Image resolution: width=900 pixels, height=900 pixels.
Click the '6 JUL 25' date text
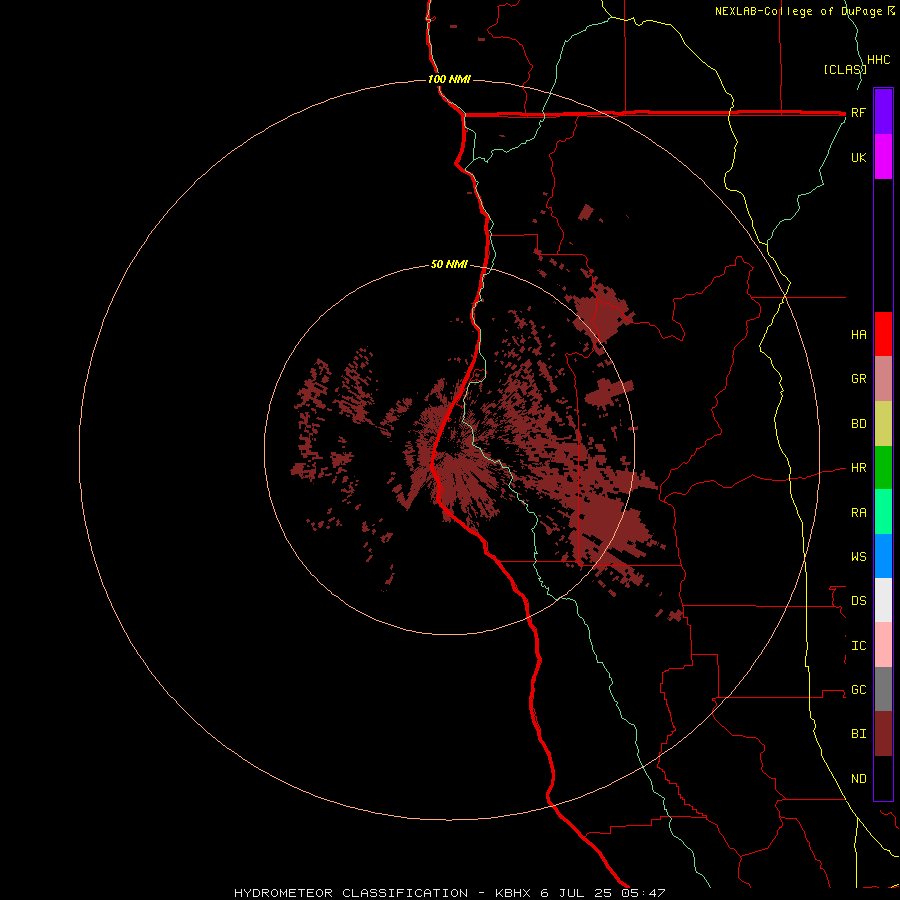[x=576, y=893]
